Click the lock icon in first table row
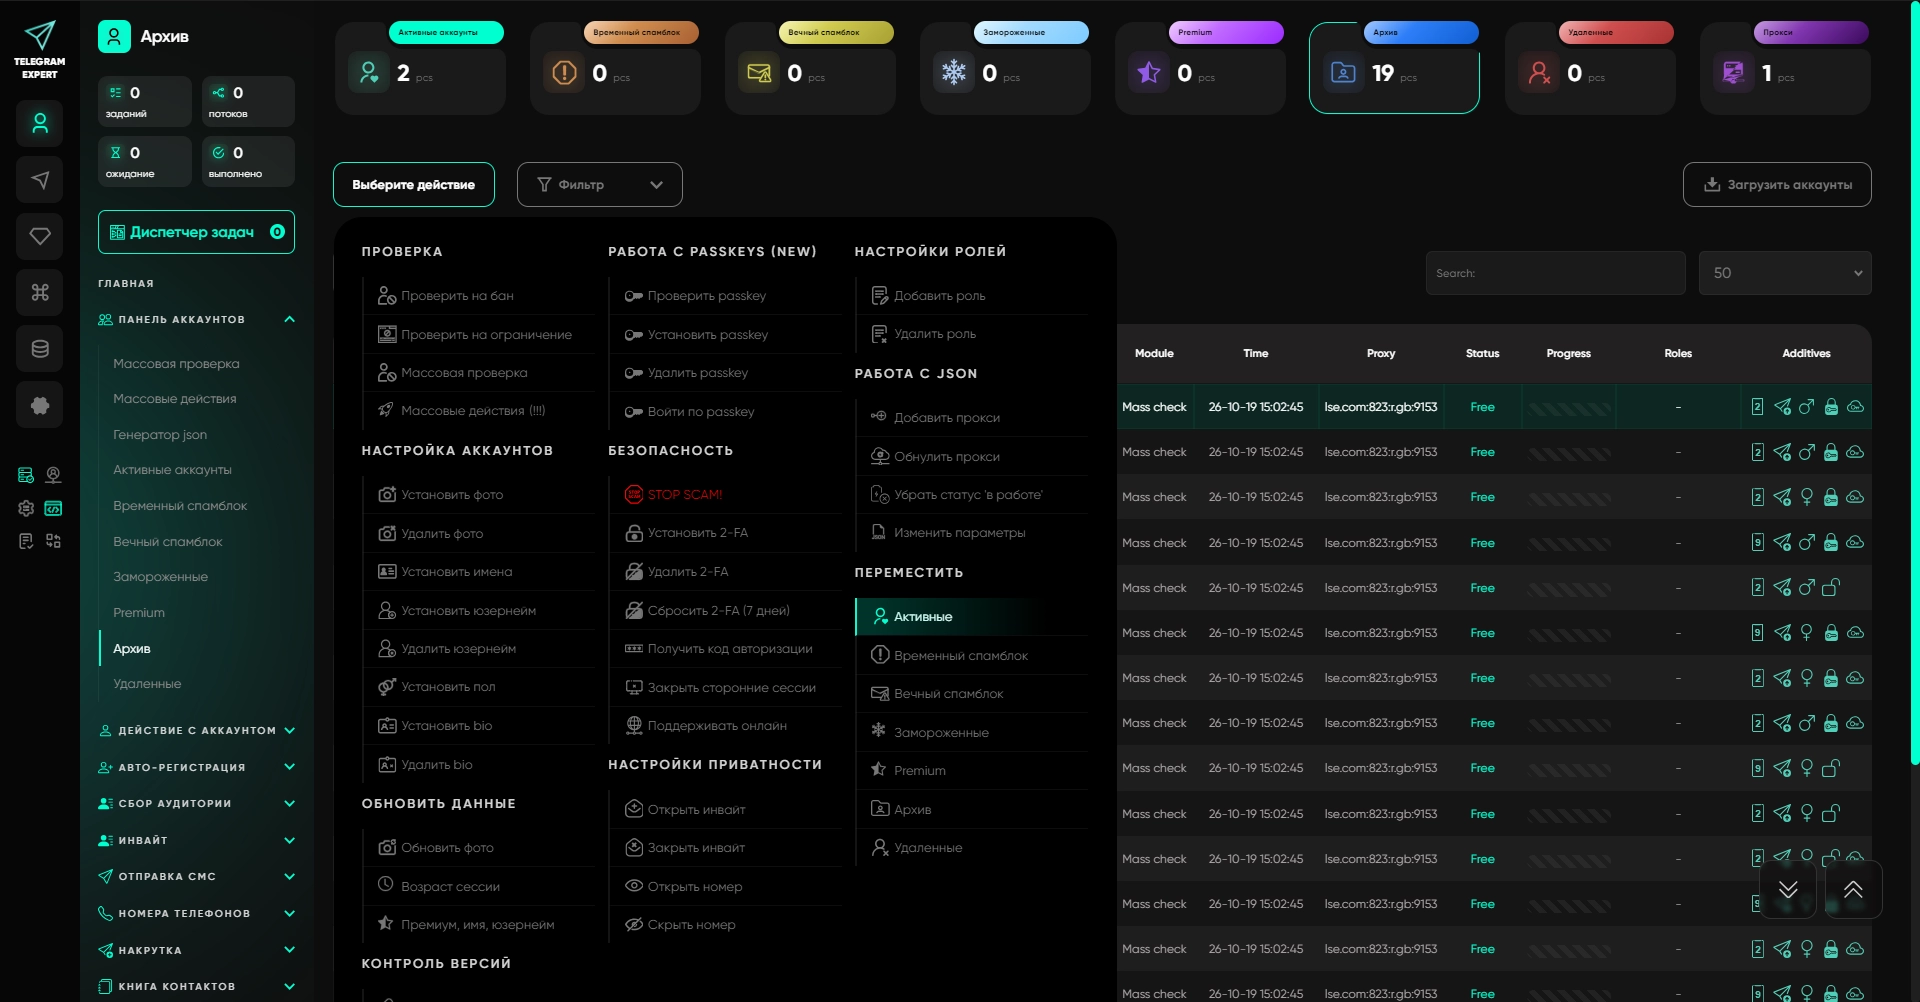 (x=1831, y=407)
